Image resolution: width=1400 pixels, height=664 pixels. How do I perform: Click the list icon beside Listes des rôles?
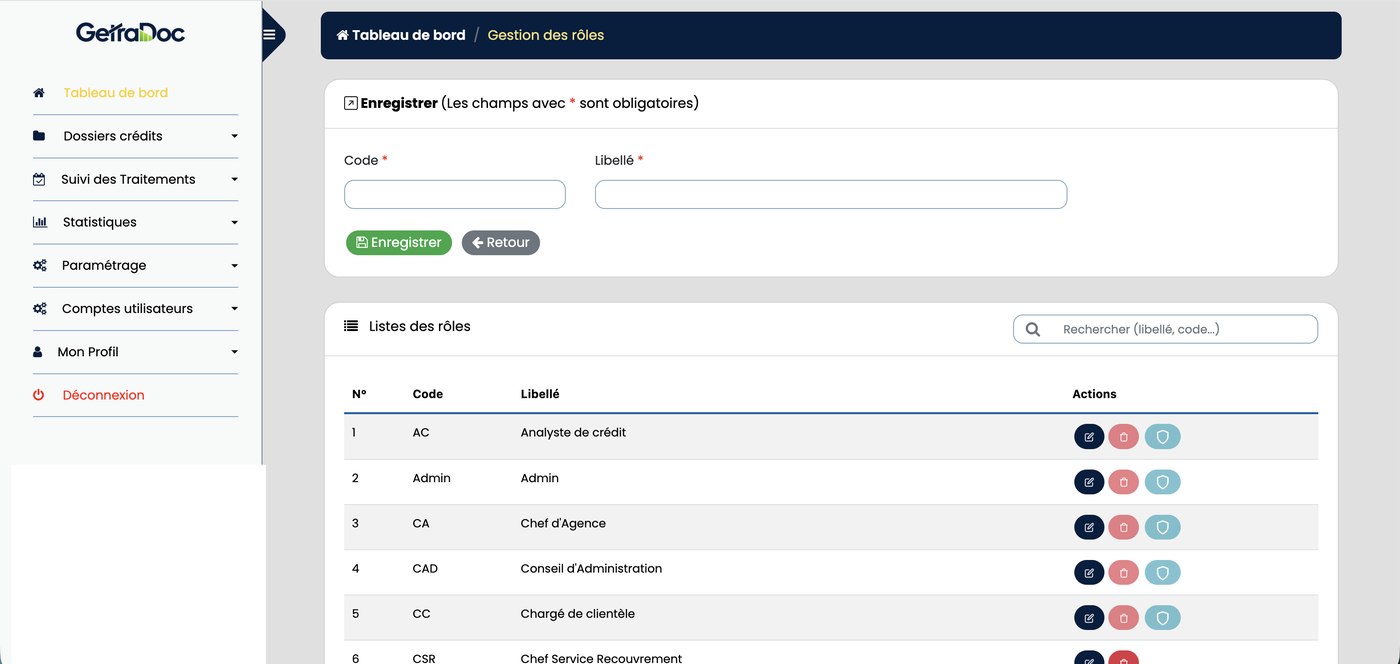coord(351,326)
